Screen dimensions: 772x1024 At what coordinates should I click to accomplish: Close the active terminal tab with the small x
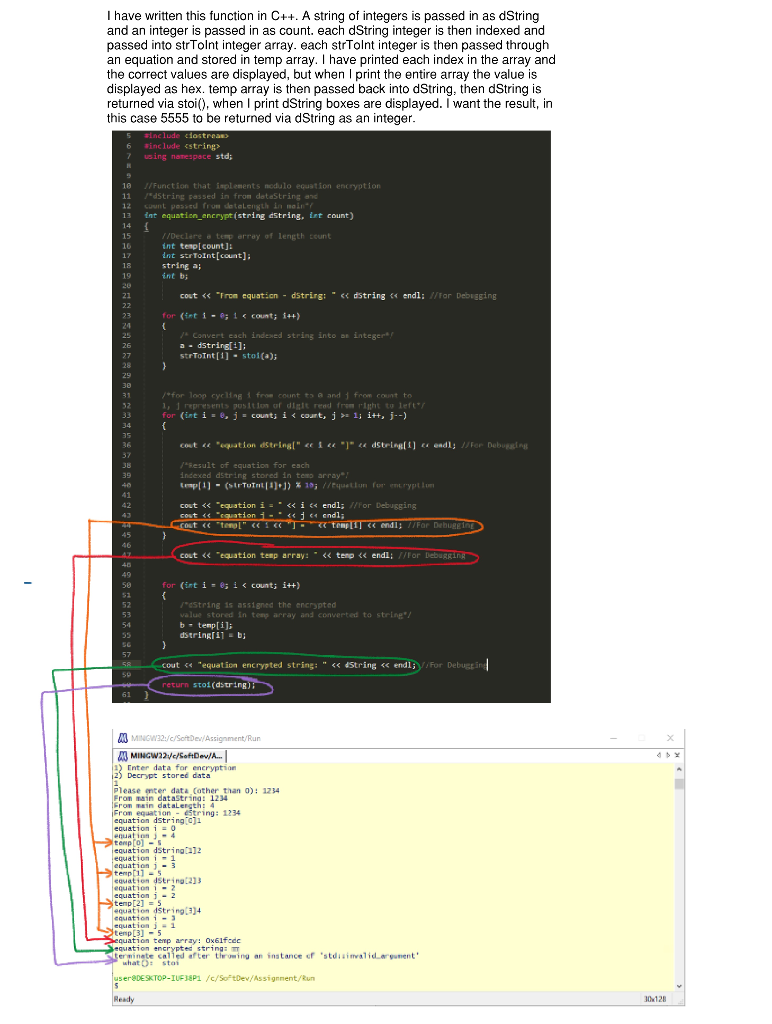pos(677,756)
